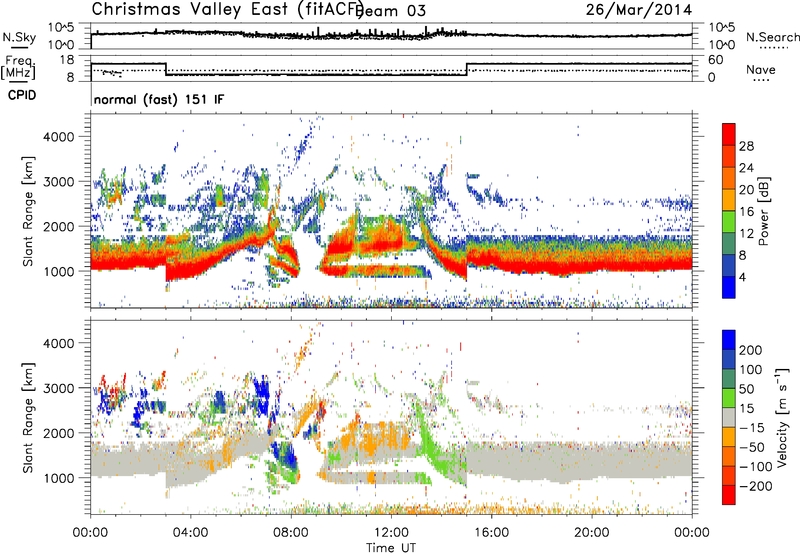The width and height of the screenshot is (800, 554).
Task: Click the gray segment of the velocity color bar
Action: [x=729, y=417]
